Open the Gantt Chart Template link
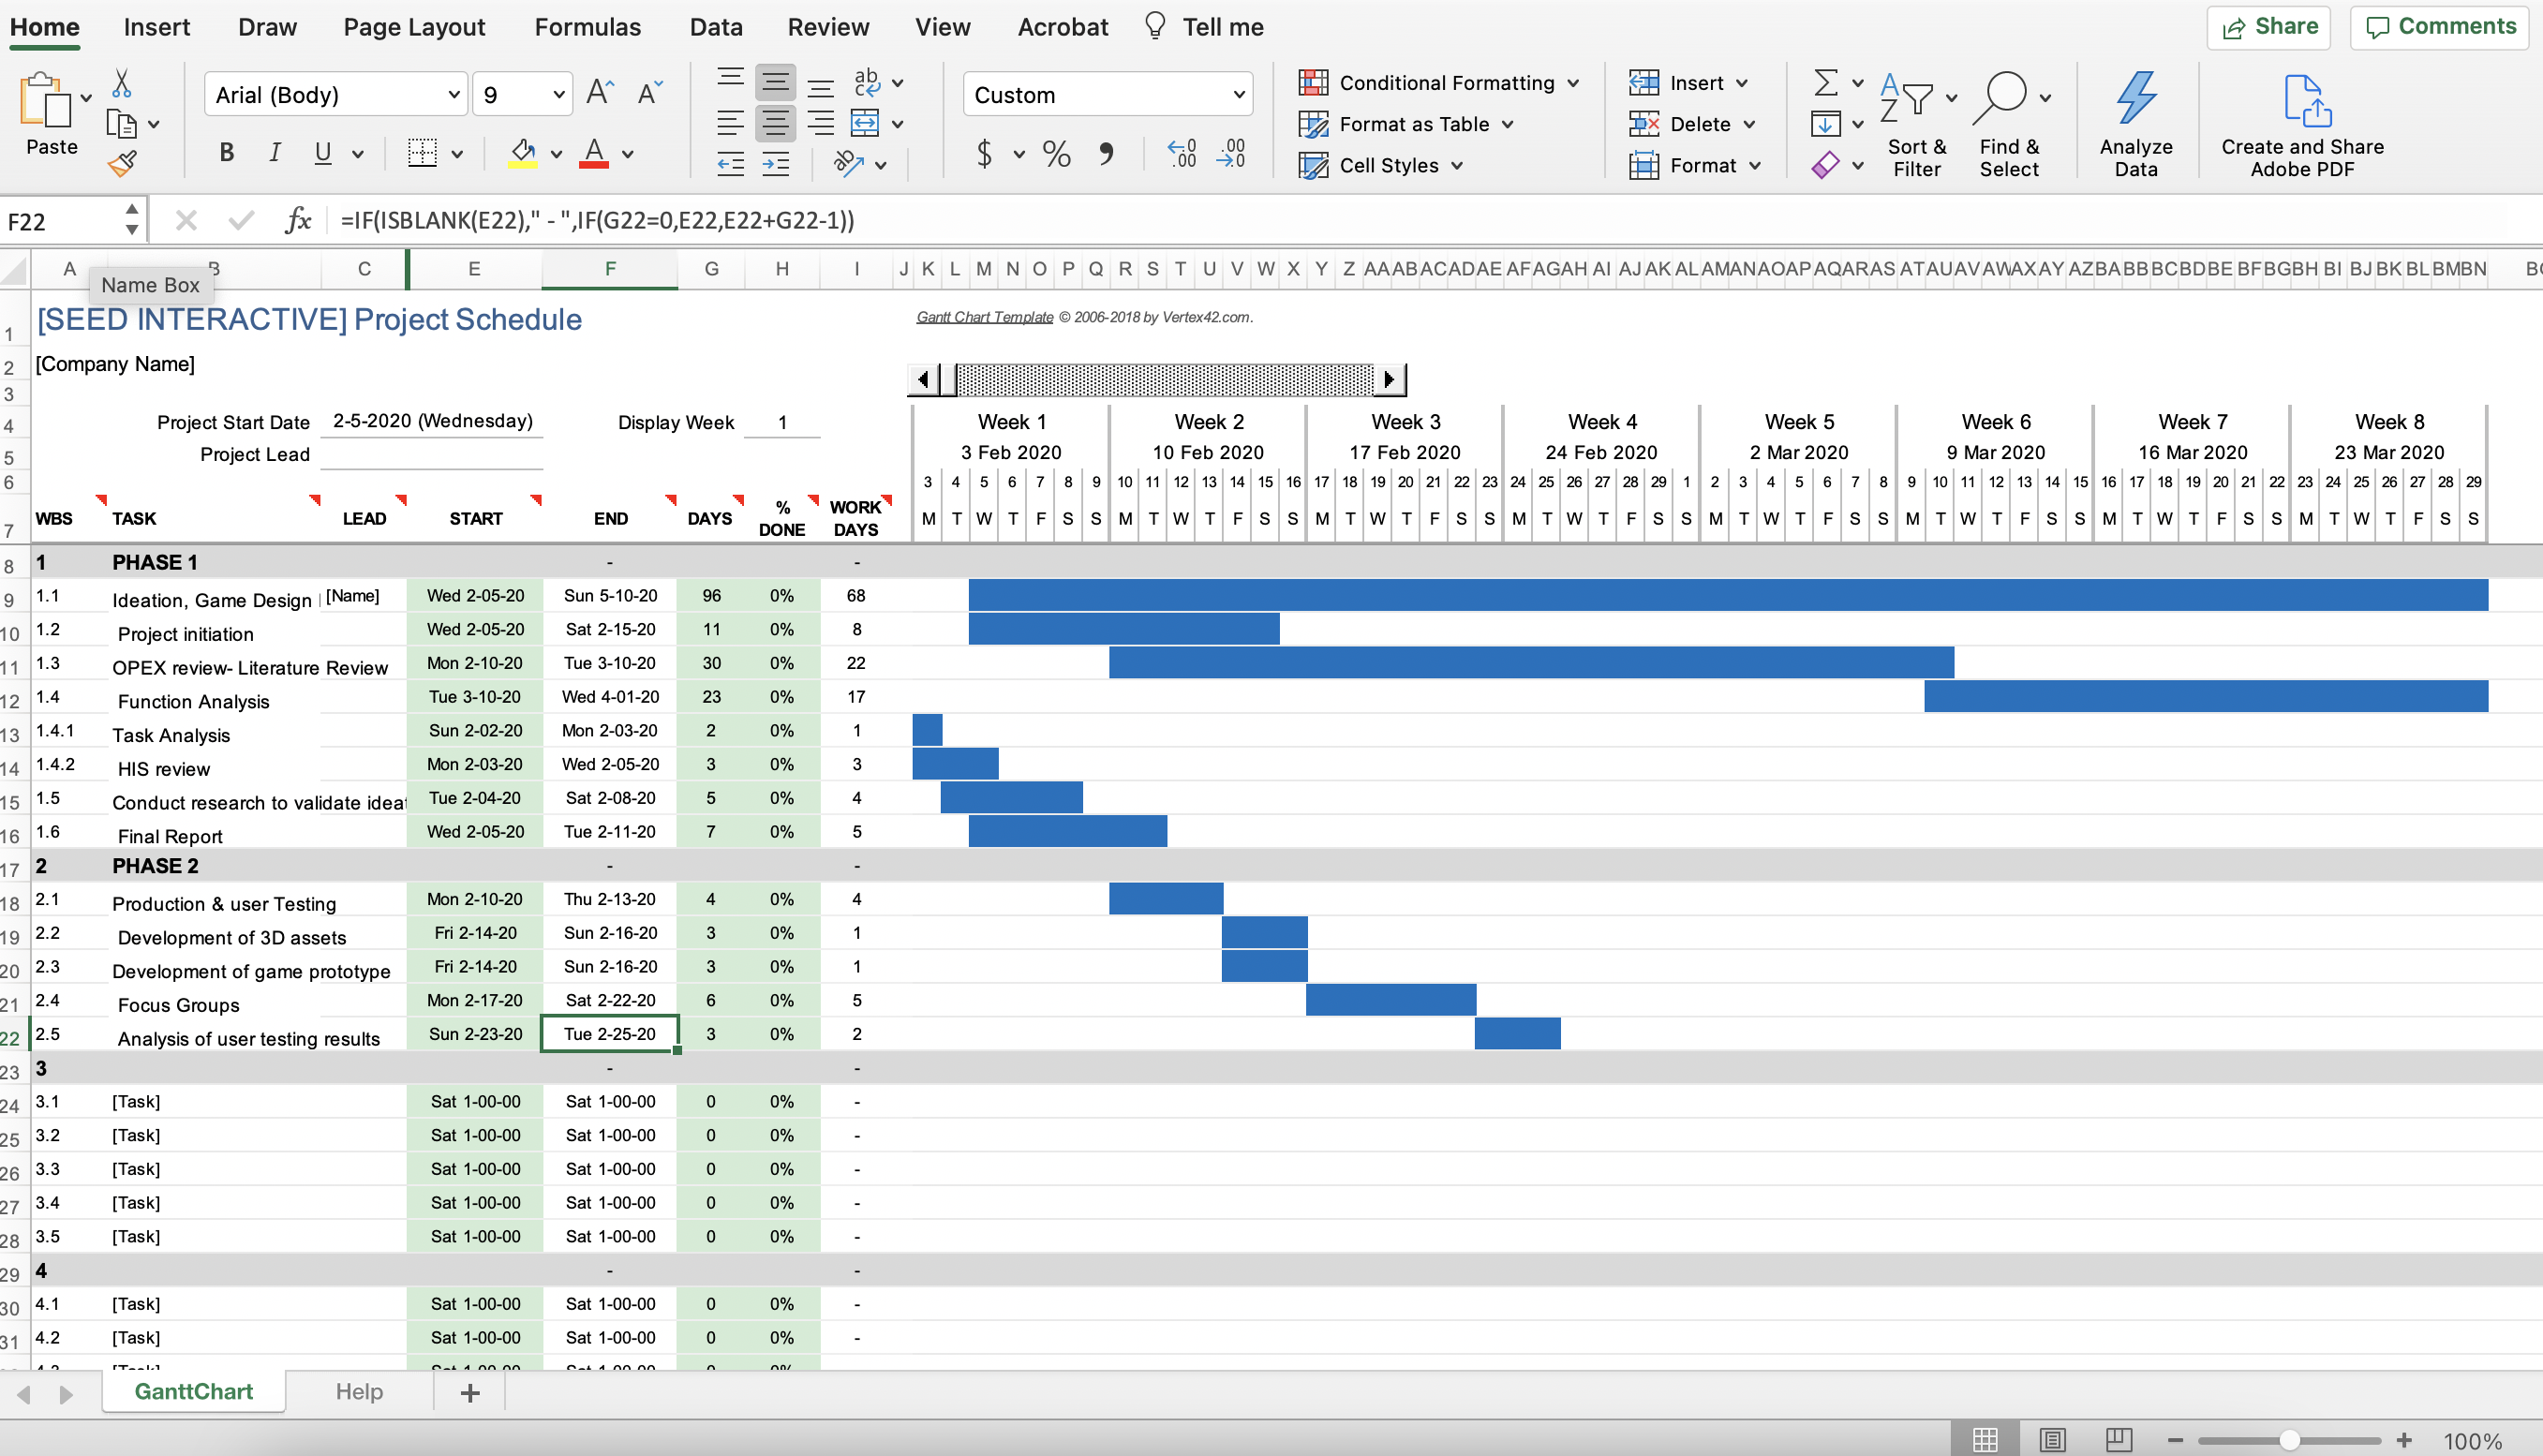The image size is (2543, 1456). click(x=984, y=317)
